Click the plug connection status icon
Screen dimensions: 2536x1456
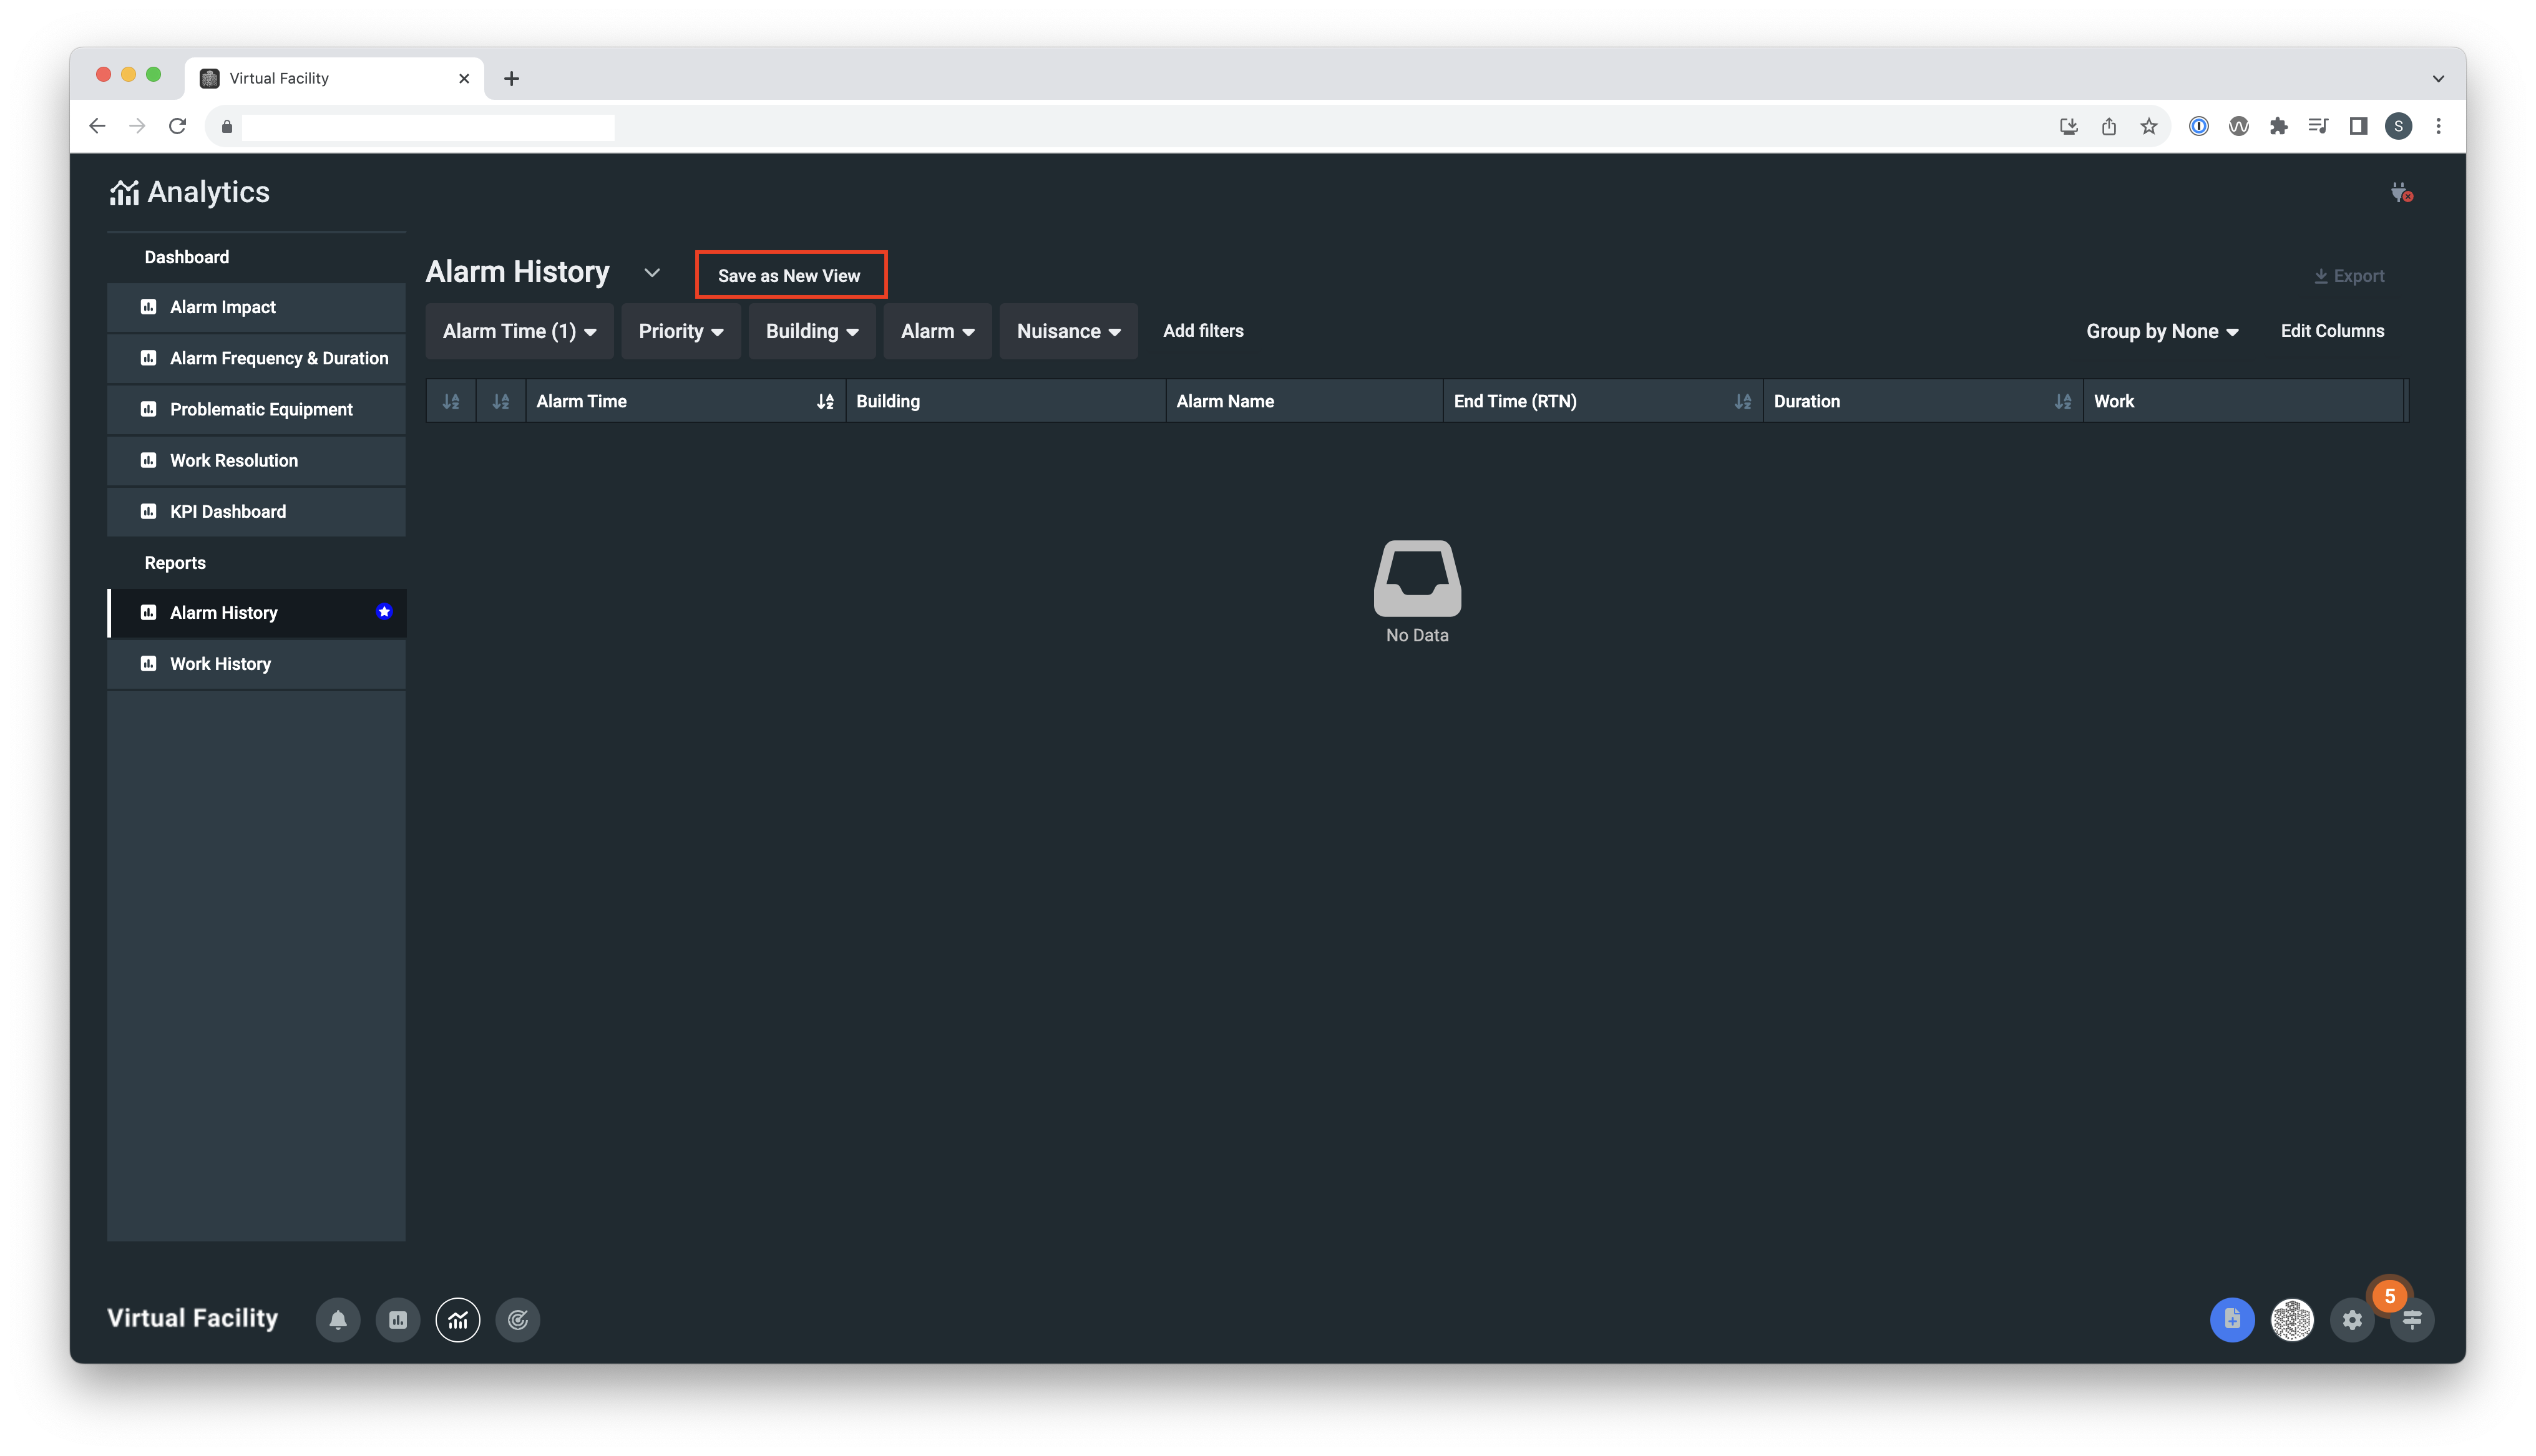click(2401, 192)
